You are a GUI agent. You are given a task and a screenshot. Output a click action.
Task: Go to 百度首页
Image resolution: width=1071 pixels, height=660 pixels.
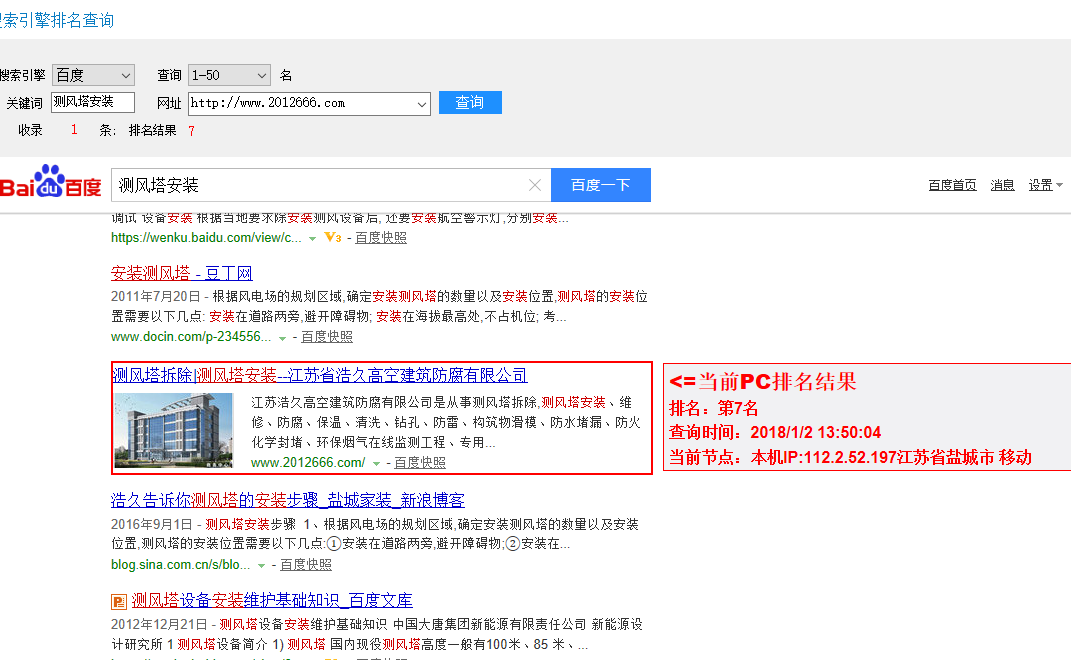pyautogui.click(x=952, y=185)
